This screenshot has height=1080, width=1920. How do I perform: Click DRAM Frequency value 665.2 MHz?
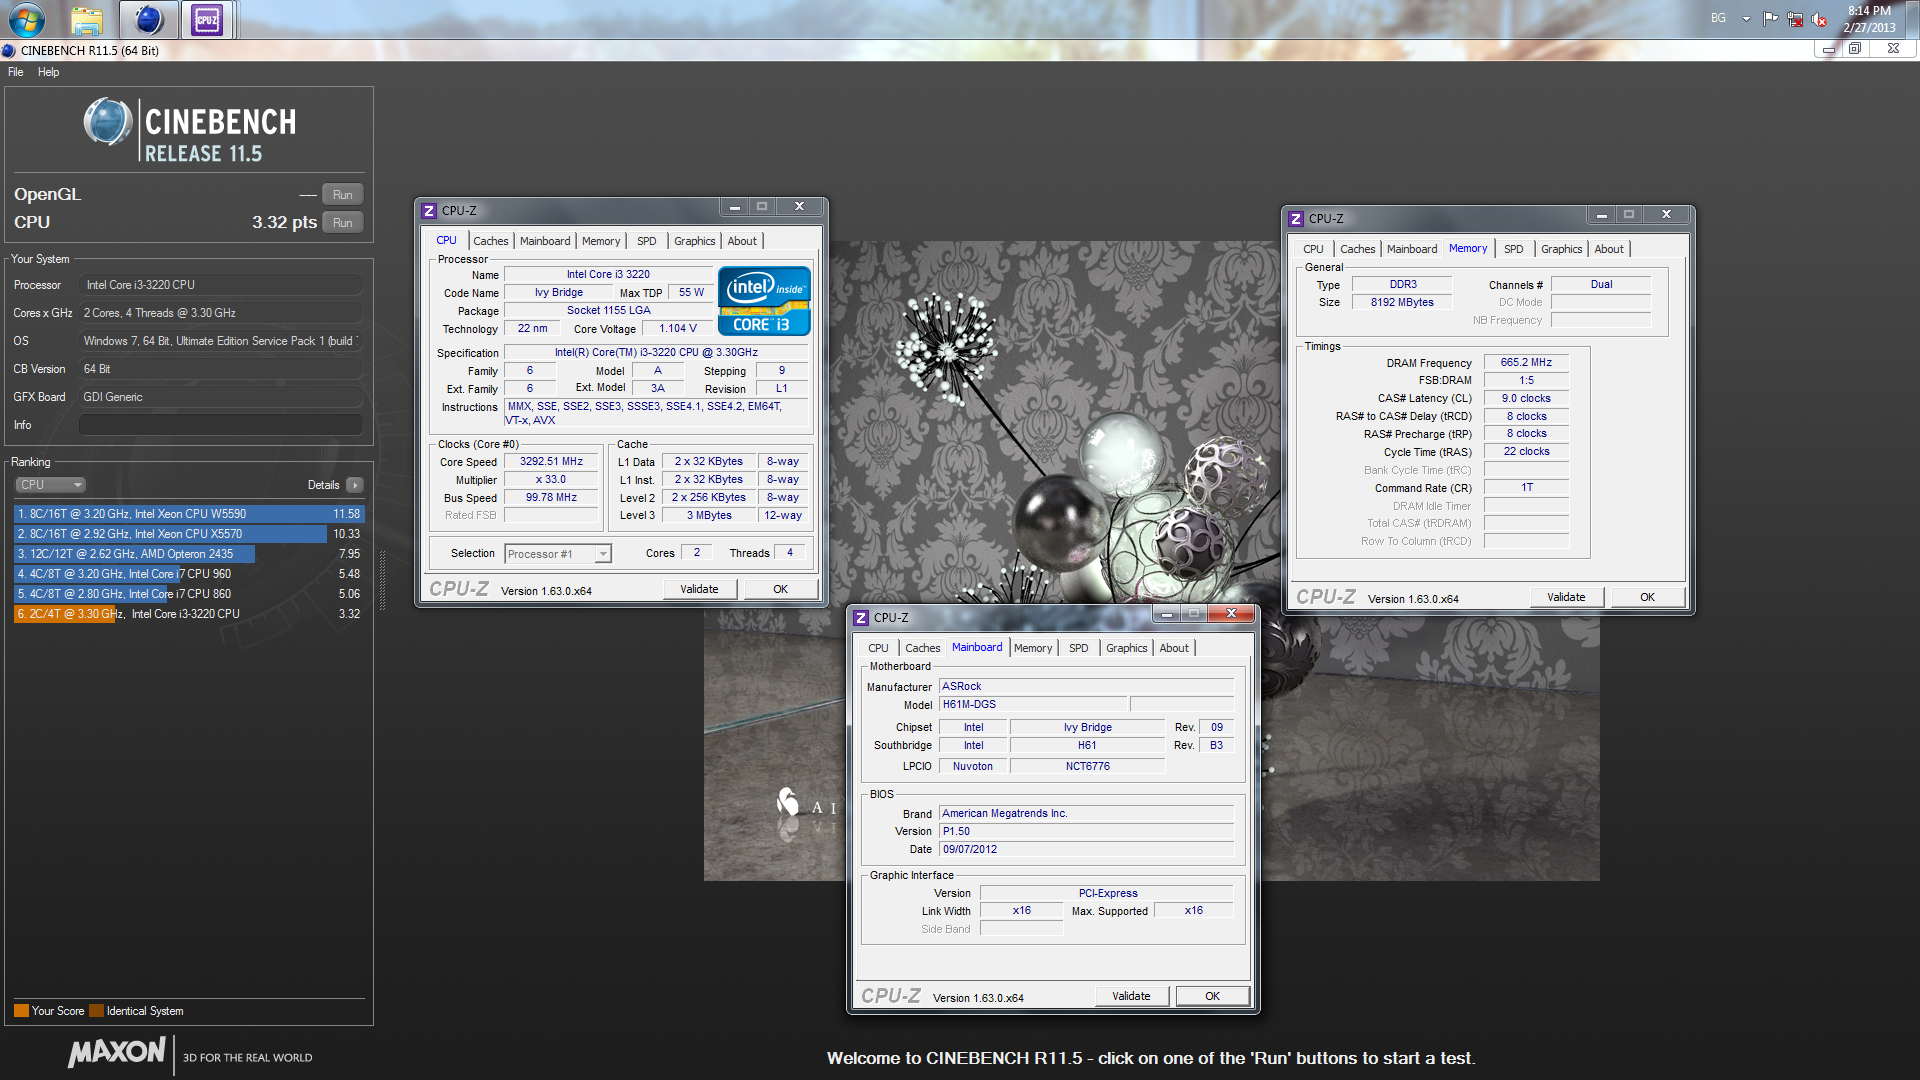pyautogui.click(x=1526, y=362)
